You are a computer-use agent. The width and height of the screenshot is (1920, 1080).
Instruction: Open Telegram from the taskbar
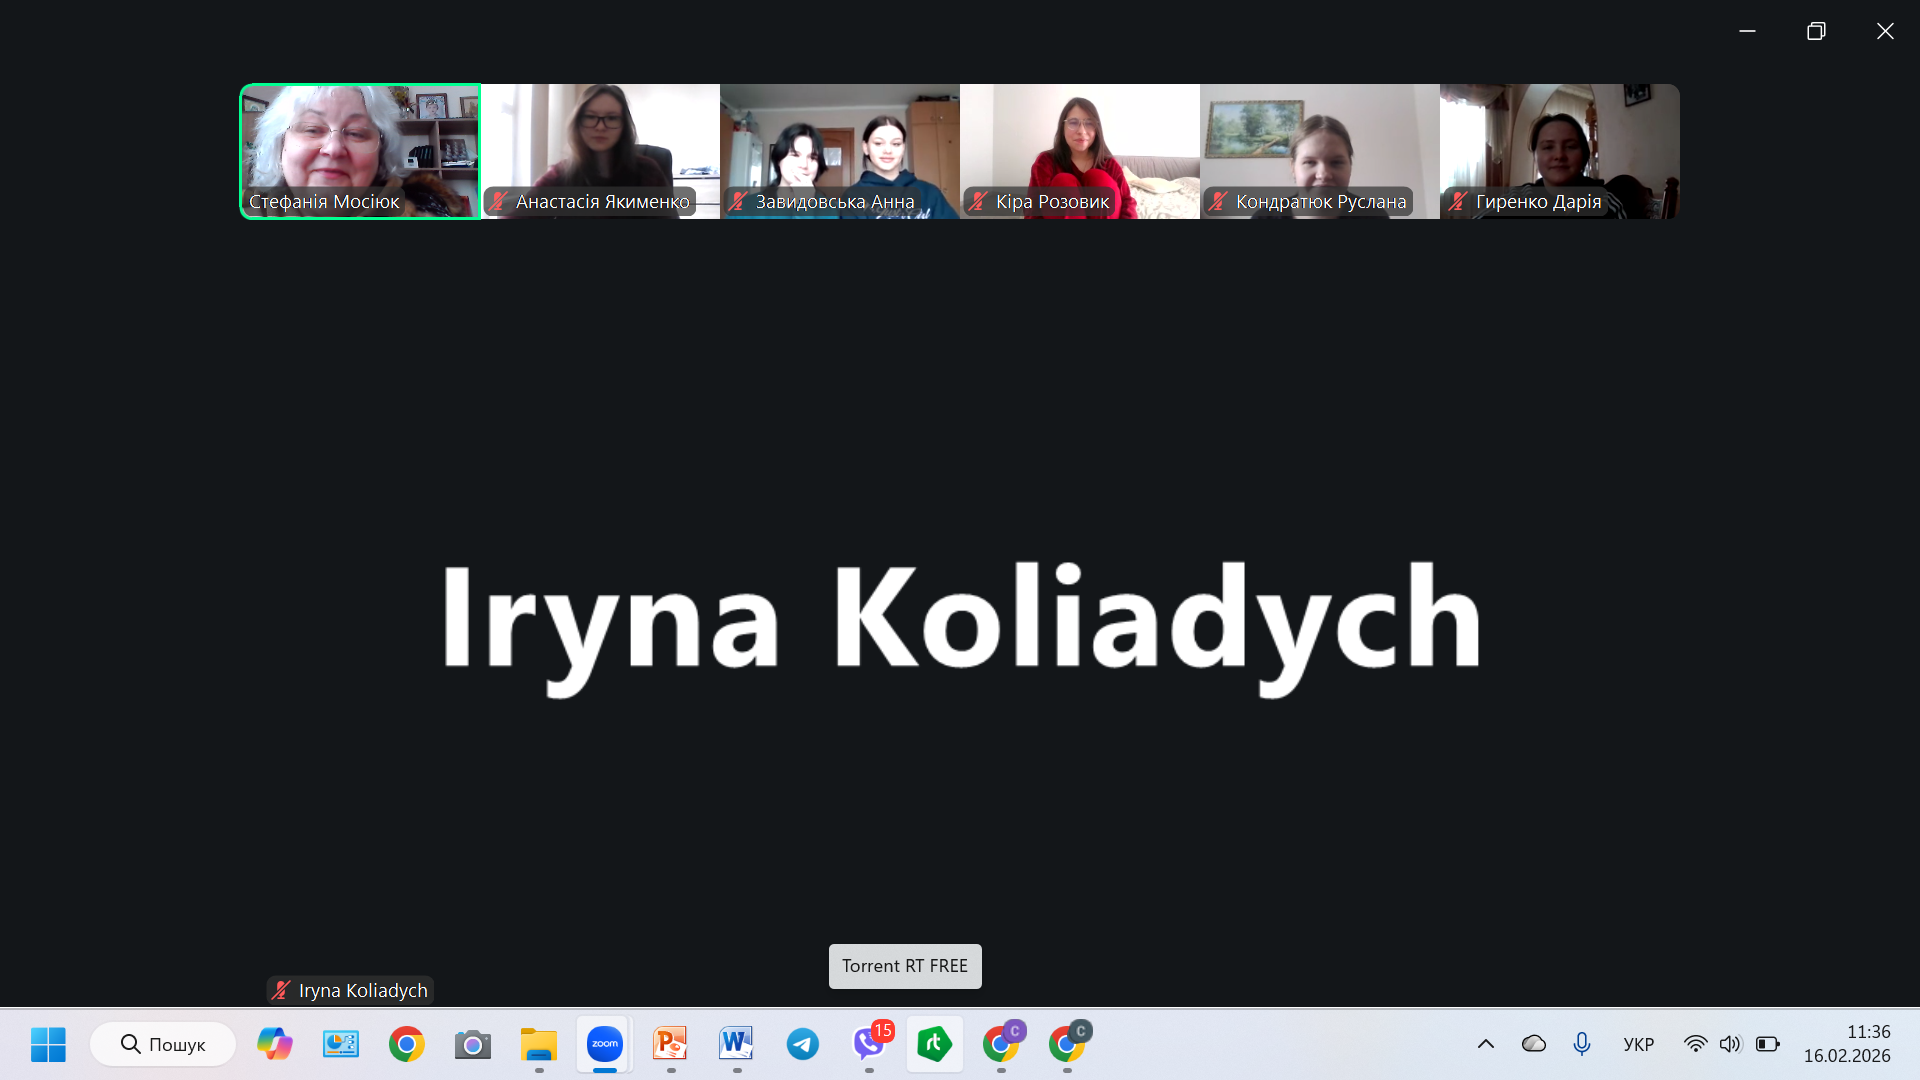coord(802,1044)
